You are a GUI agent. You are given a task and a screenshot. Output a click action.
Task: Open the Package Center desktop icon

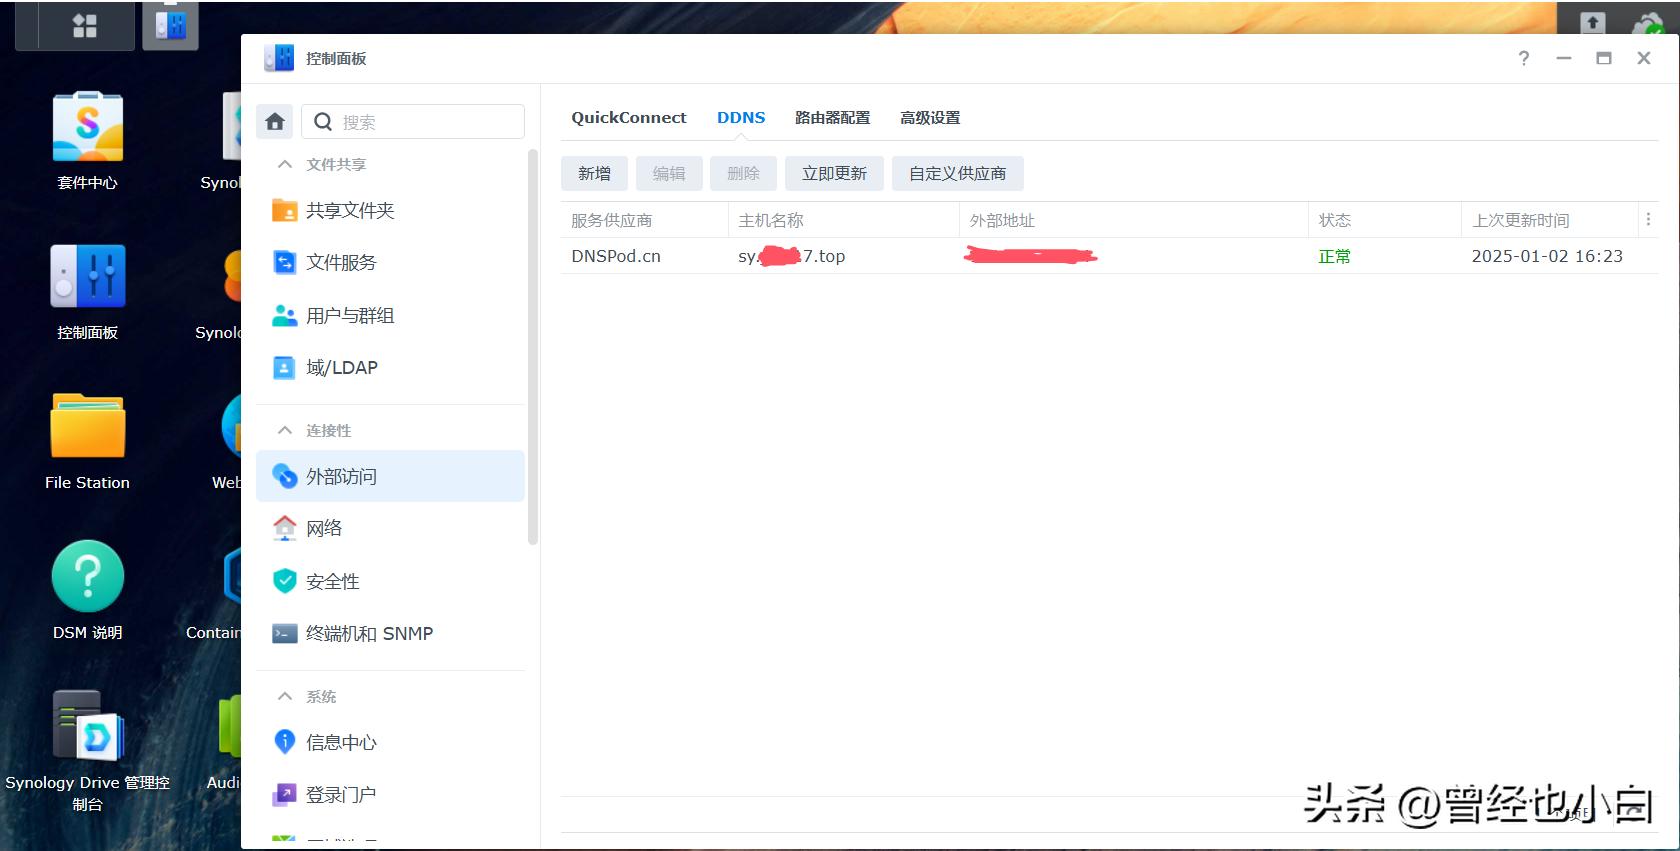pos(88,128)
